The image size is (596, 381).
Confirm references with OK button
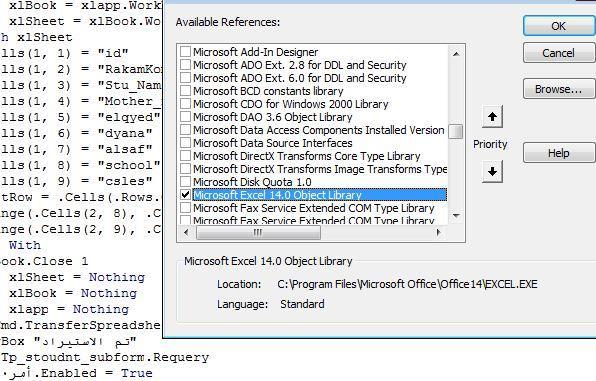click(558, 26)
